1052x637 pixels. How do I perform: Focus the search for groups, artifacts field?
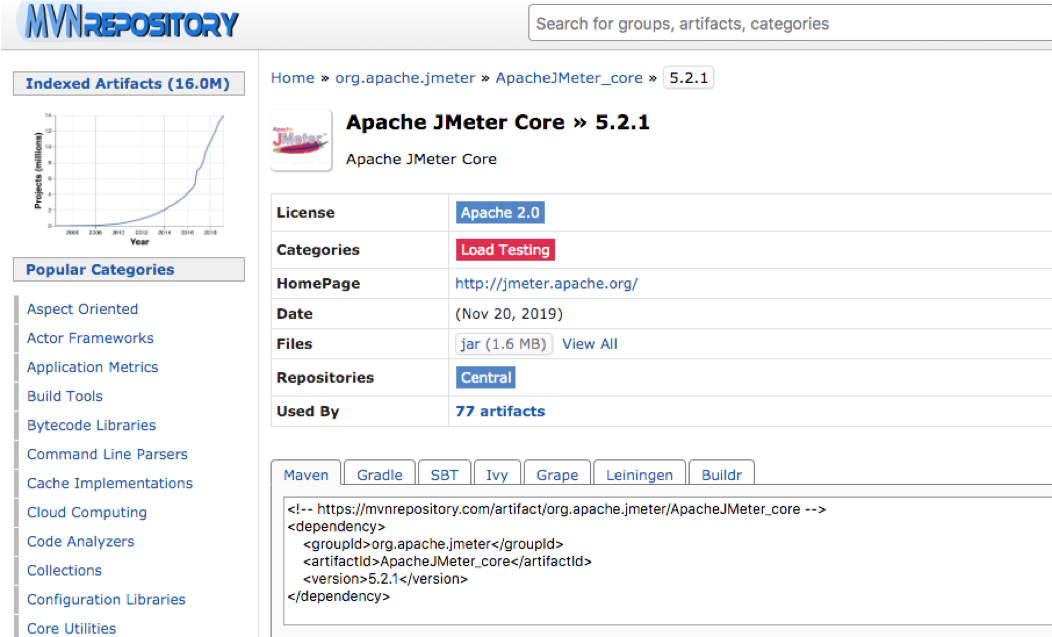(x=790, y=23)
